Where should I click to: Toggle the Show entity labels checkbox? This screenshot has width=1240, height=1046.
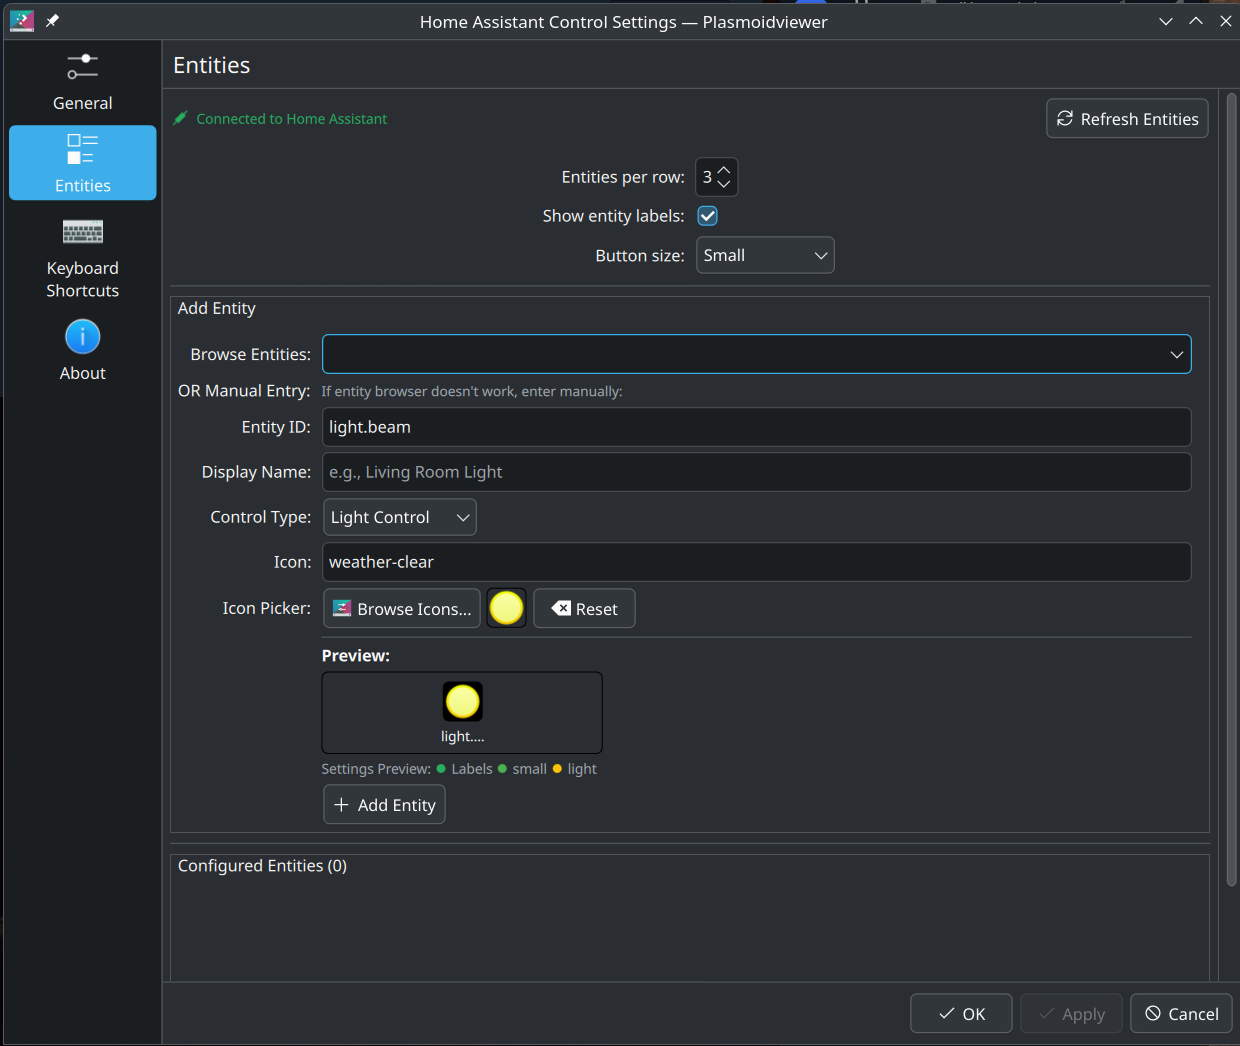(707, 215)
